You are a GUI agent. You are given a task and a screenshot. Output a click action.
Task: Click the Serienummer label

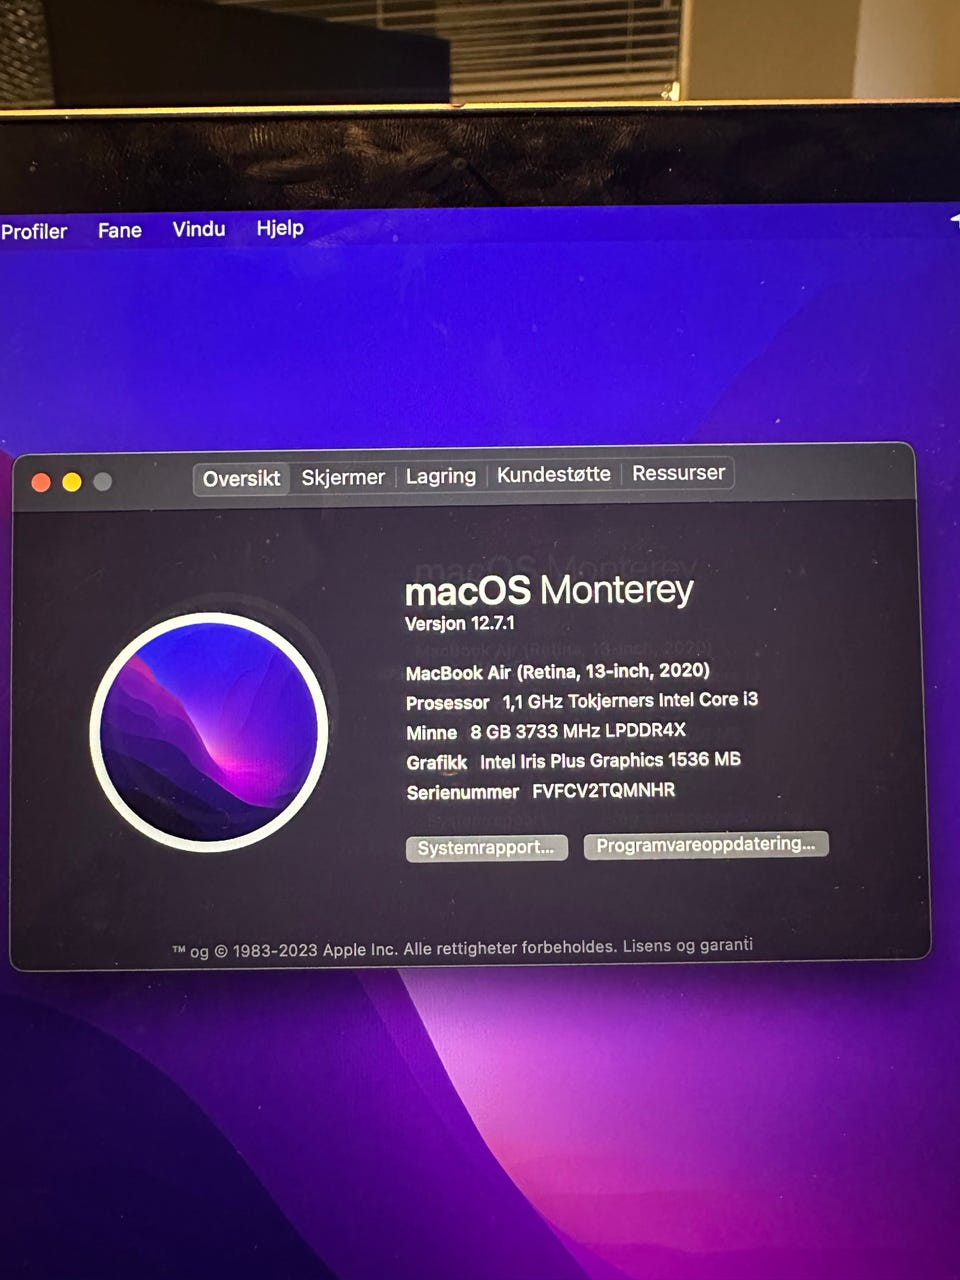click(463, 793)
